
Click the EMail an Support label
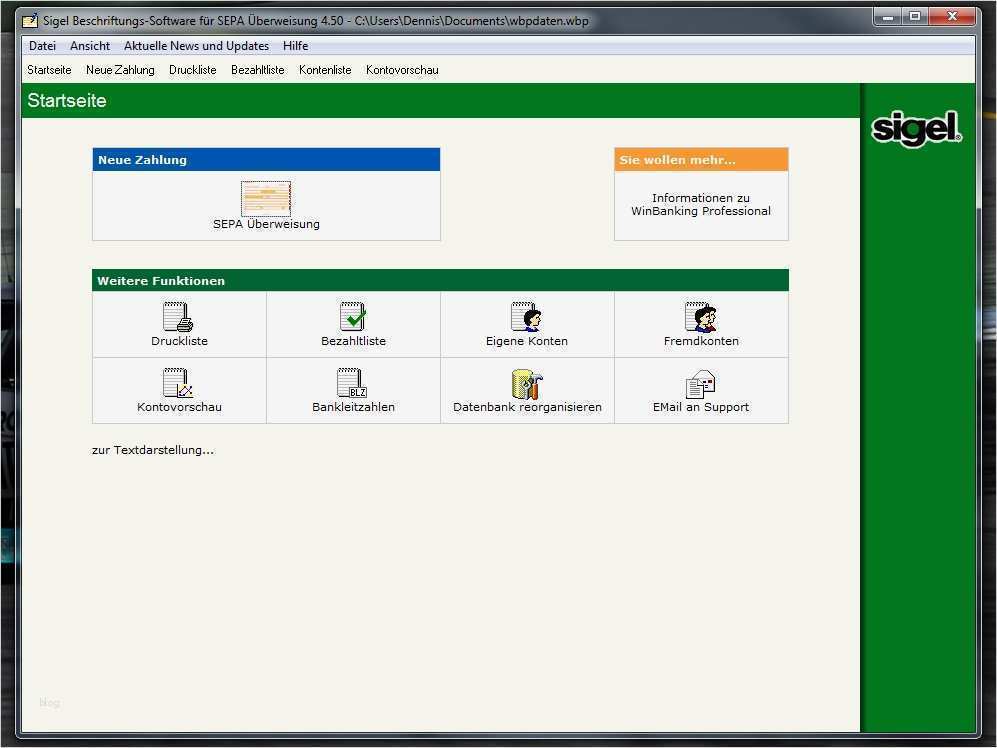pos(701,407)
